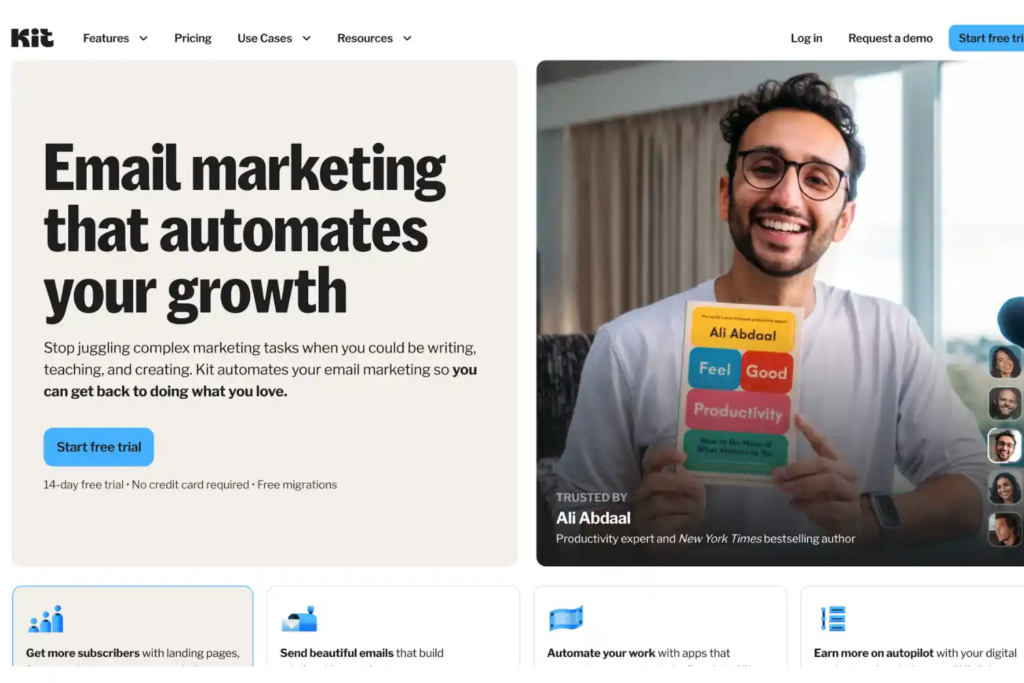Click the list autopilot earnings icon
Screen dimensions: 1024x683
(x=833, y=618)
